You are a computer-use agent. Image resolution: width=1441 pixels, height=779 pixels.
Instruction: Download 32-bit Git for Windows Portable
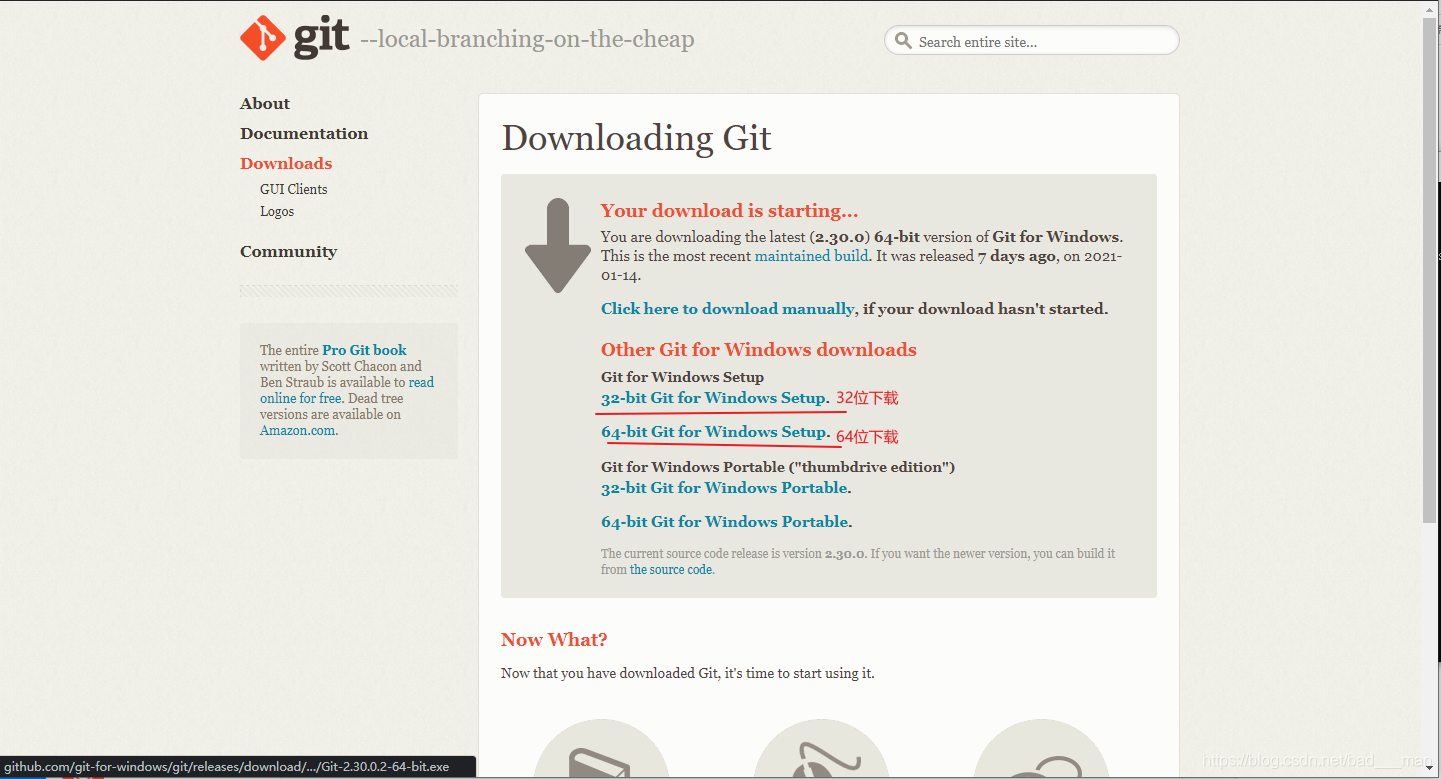(724, 488)
